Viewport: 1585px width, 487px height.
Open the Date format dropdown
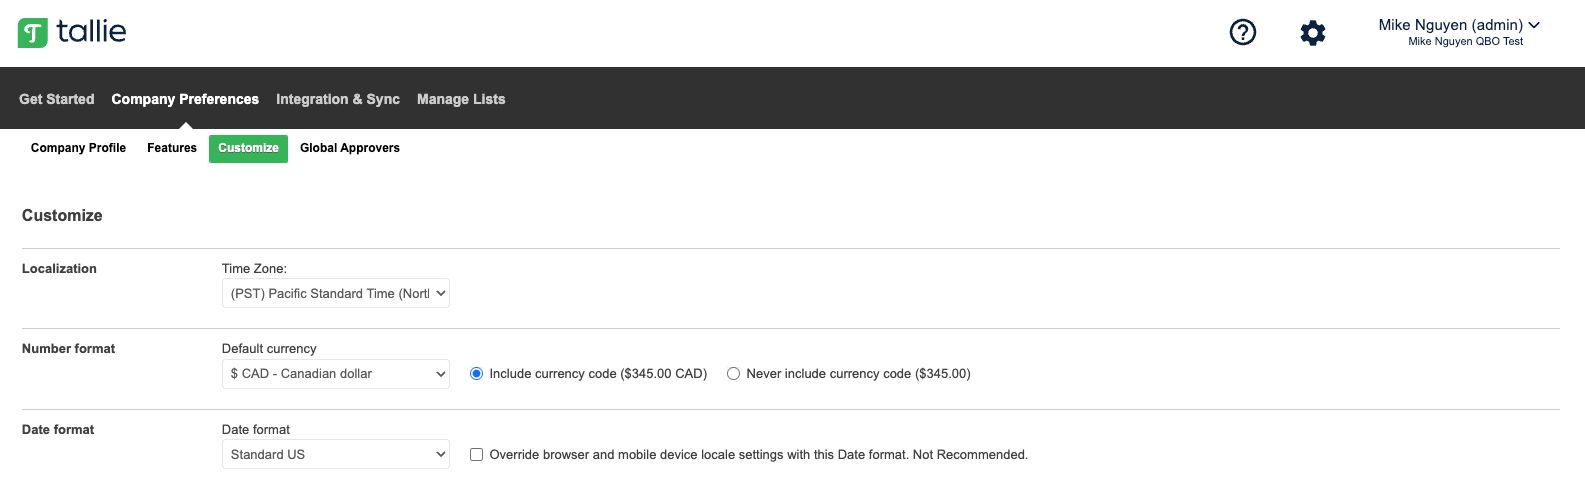coord(336,454)
